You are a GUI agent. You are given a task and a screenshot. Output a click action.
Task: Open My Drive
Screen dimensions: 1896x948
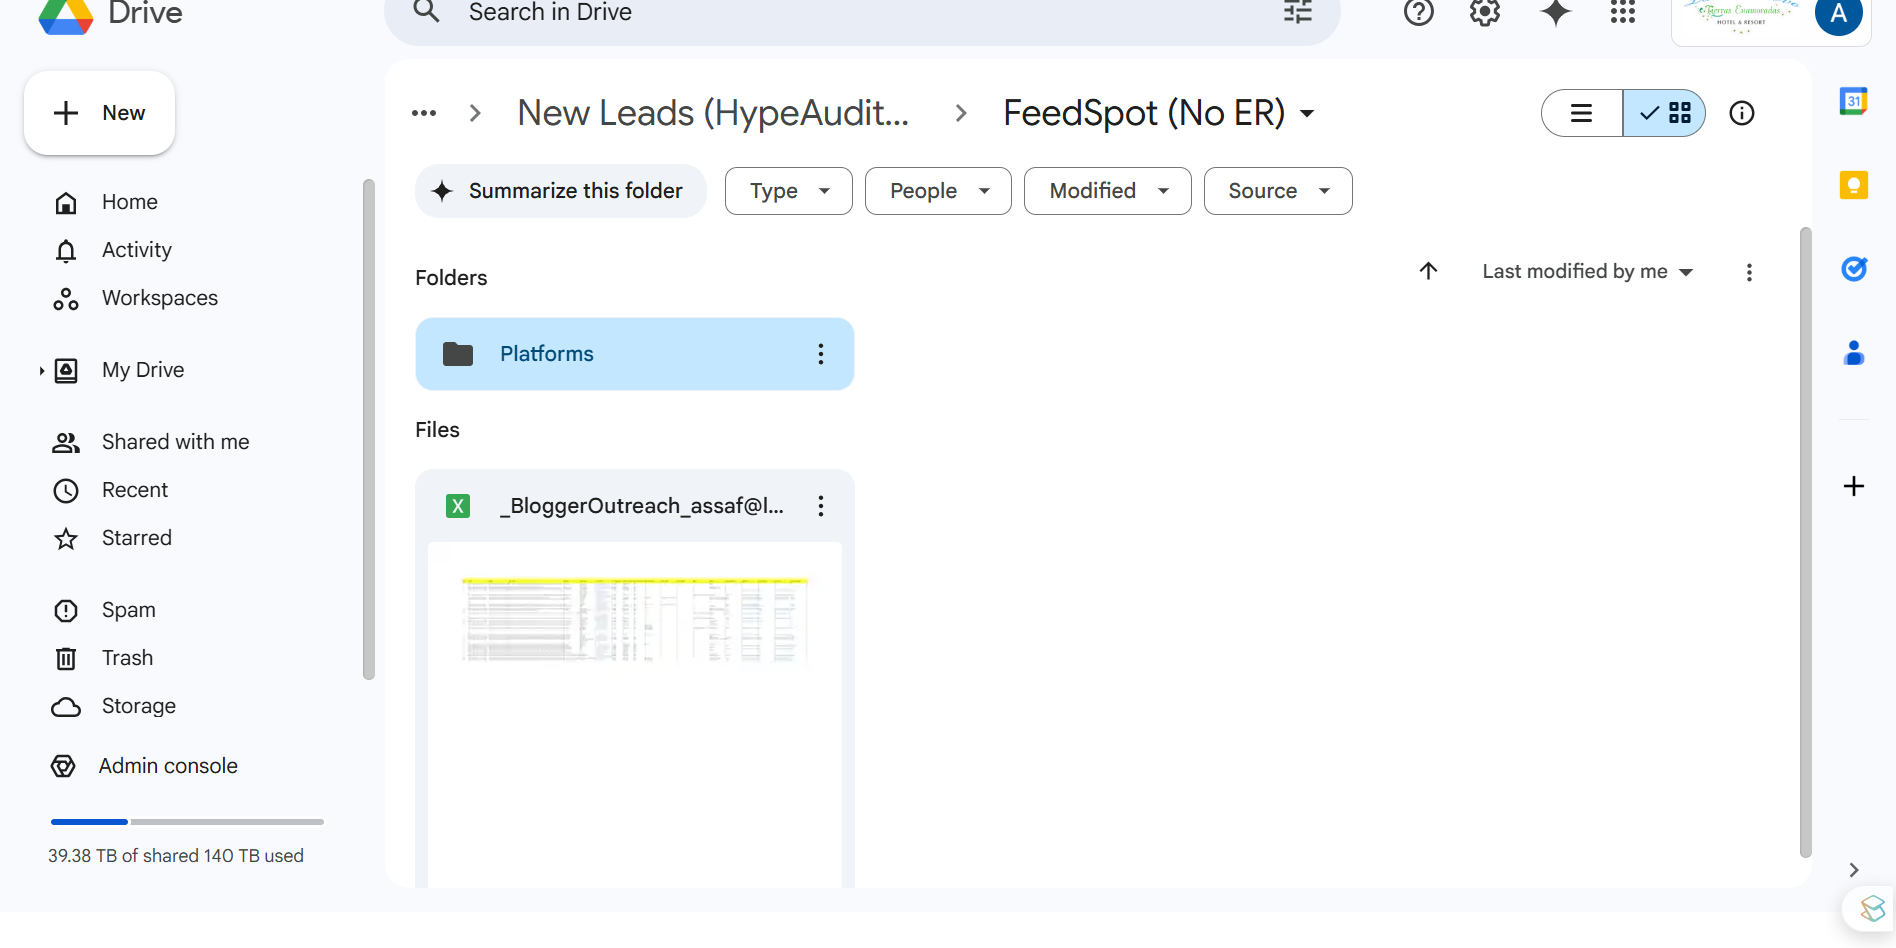tap(143, 370)
